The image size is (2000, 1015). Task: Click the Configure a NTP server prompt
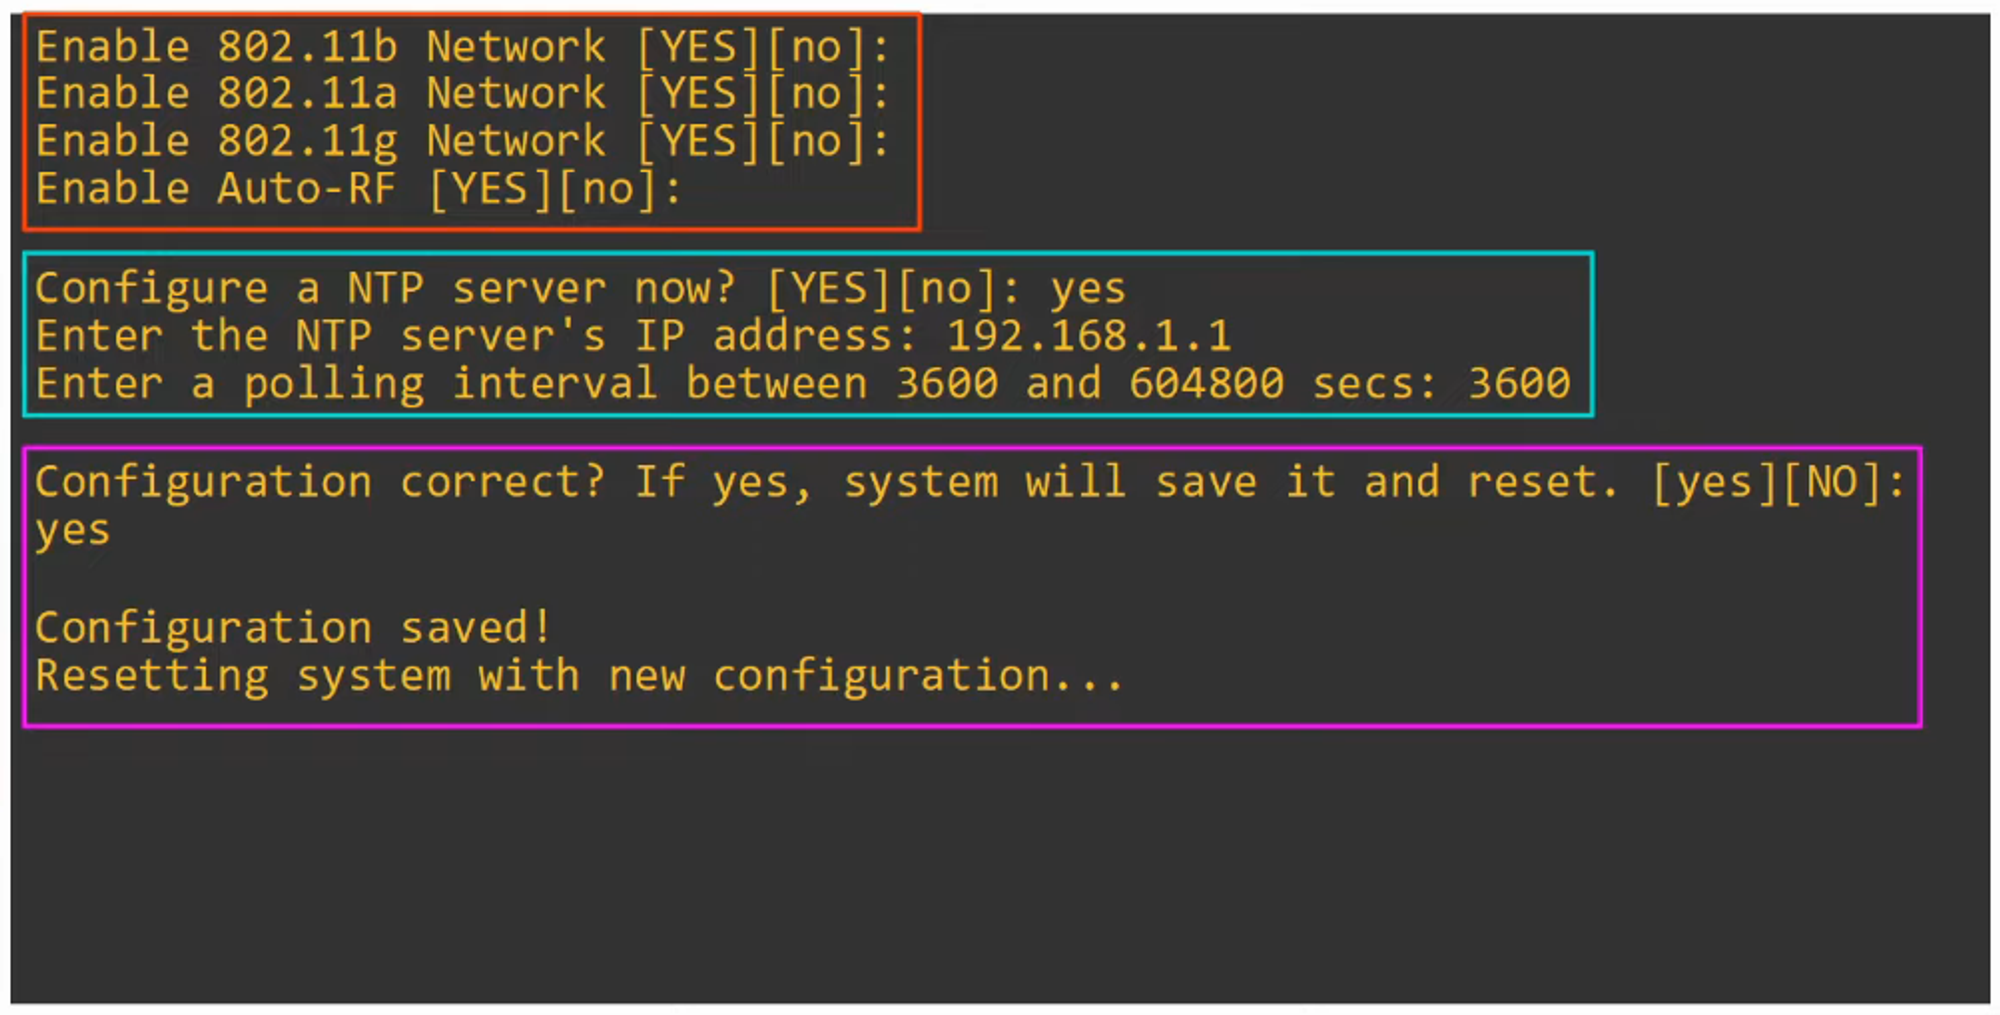[x=385, y=289]
